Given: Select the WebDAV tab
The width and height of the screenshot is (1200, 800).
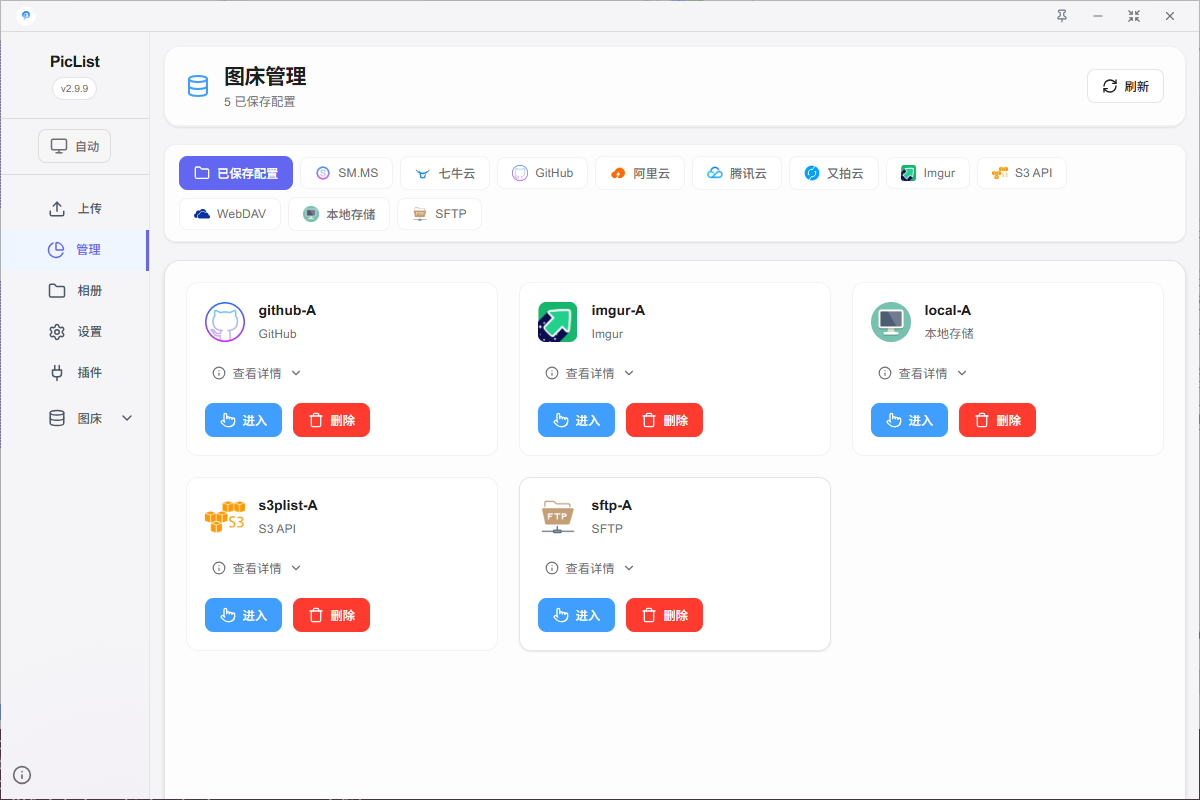Looking at the screenshot, I should pyautogui.click(x=230, y=214).
